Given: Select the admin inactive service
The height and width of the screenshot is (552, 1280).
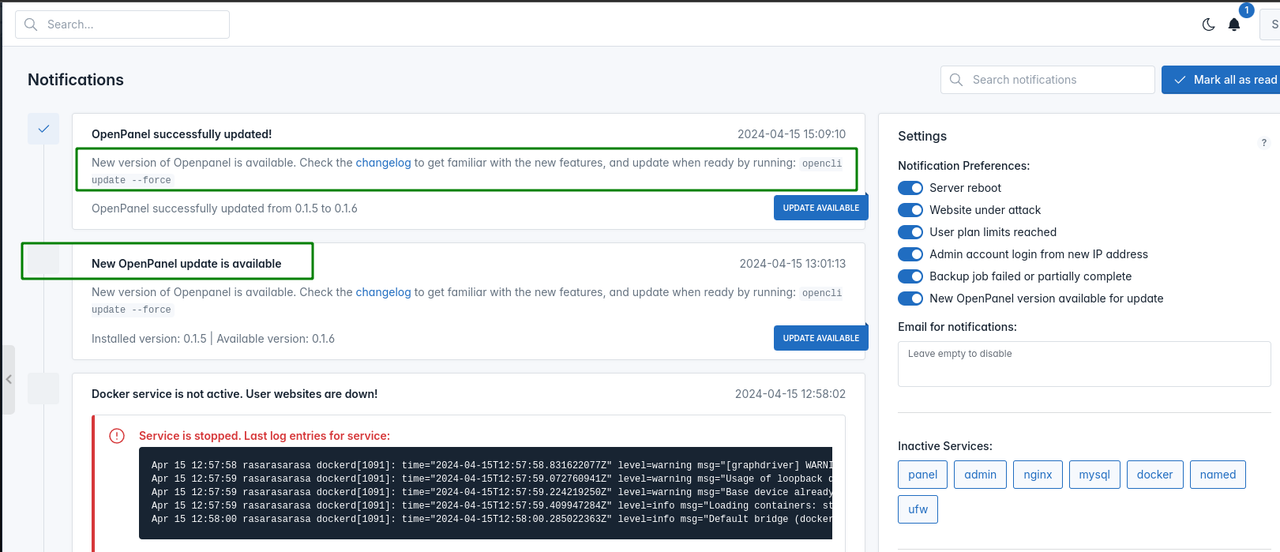Looking at the screenshot, I should click(x=980, y=475).
